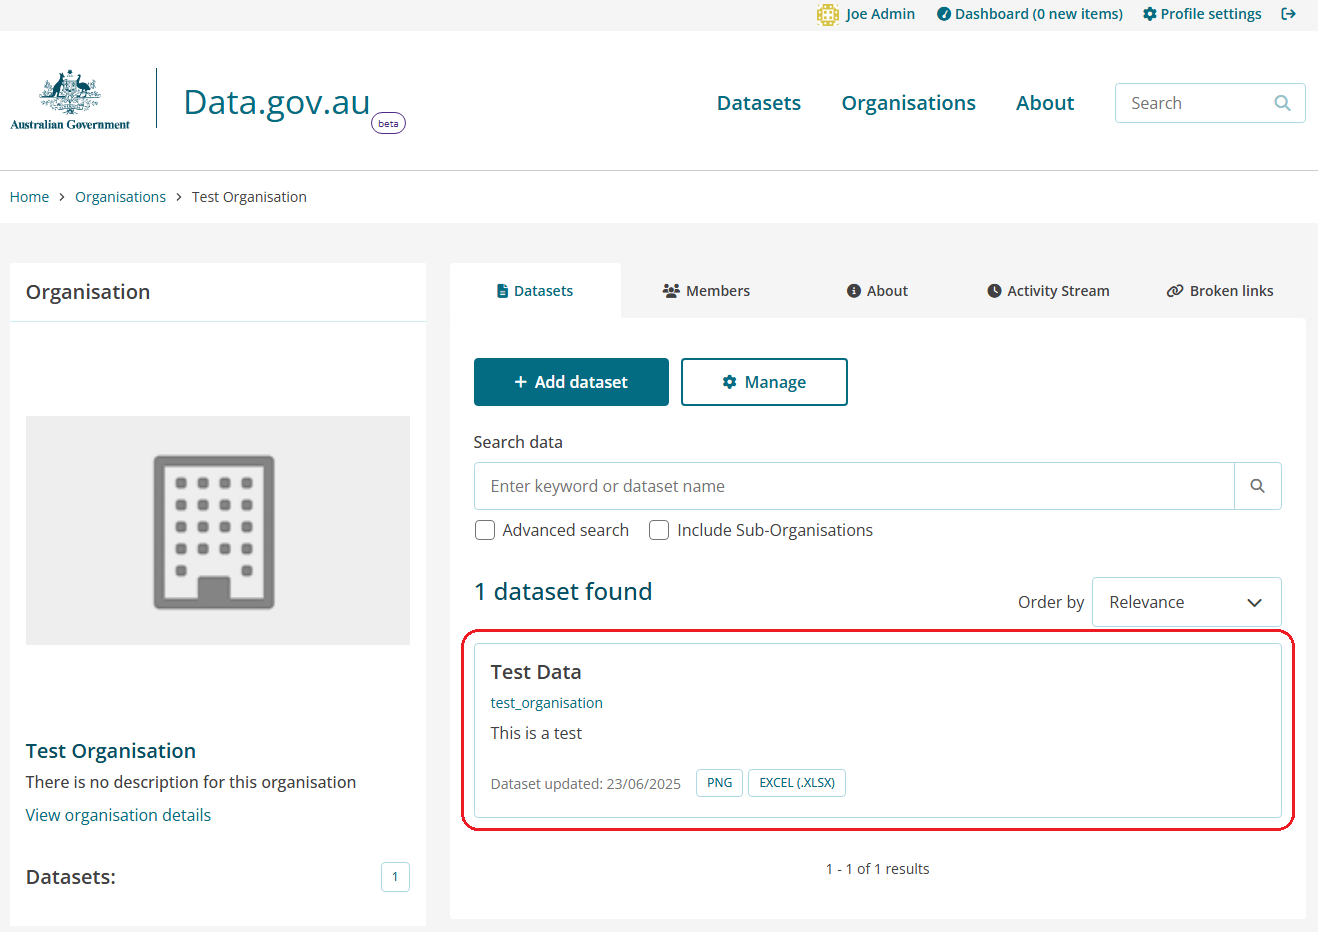Go to Data.gov.au home title
The height and width of the screenshot is (932, 1318).
click(277, 102)
